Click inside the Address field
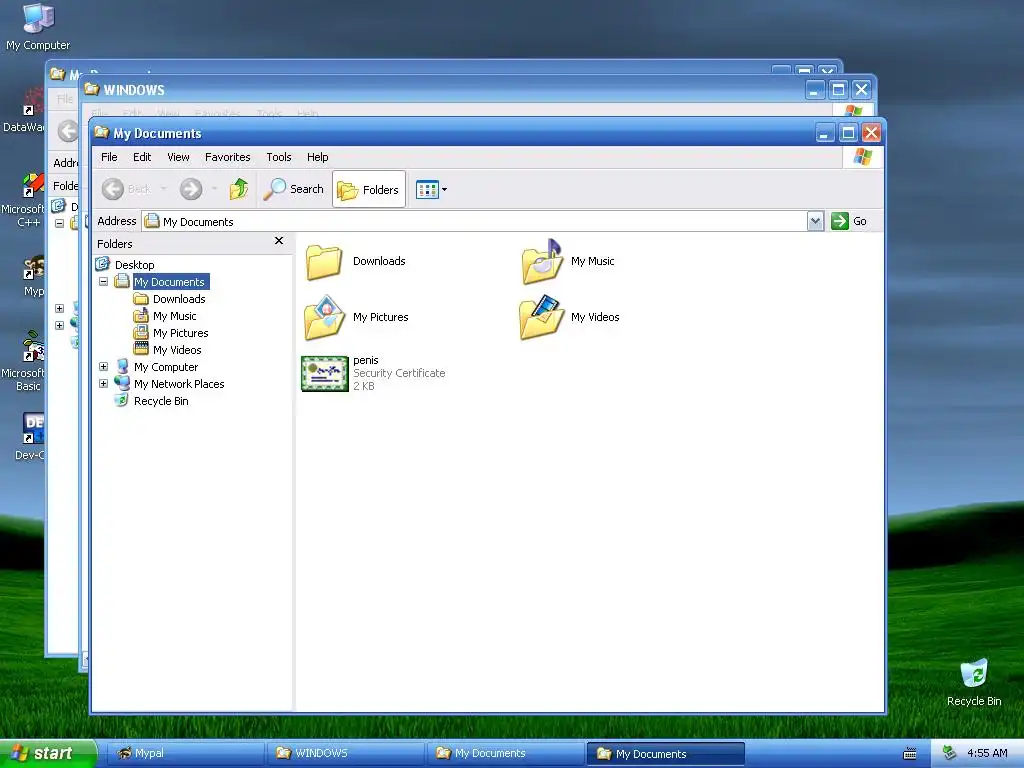 [474, 221]
